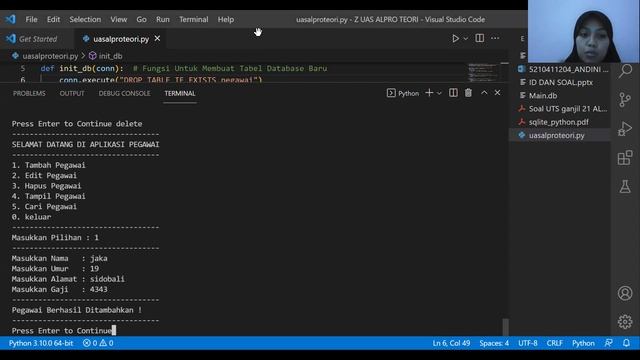Open the Help menu
640x360 pixels.
point(225,19)
